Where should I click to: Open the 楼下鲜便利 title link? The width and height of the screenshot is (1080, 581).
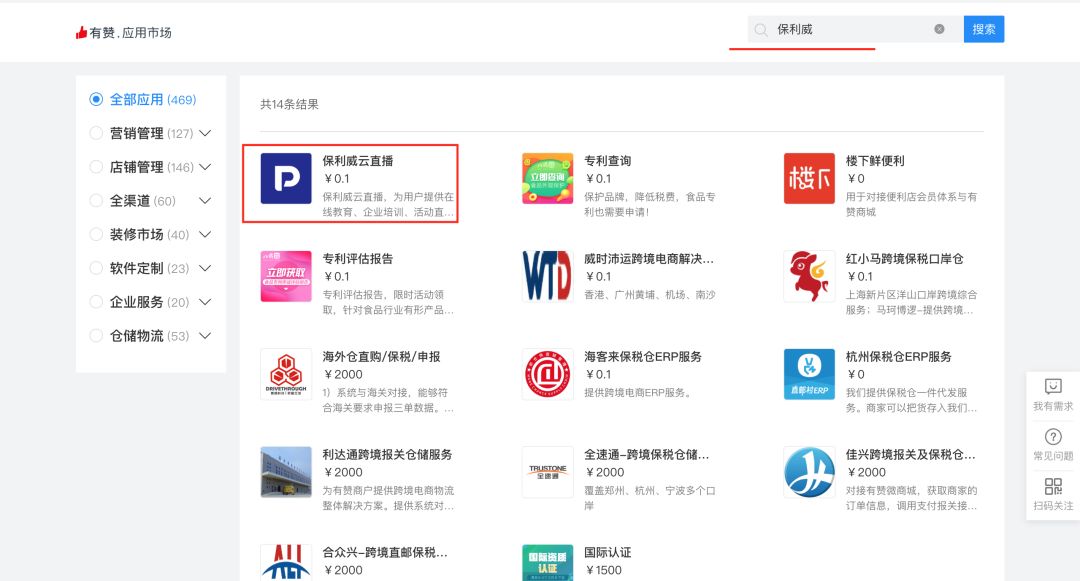pos(875,160)
